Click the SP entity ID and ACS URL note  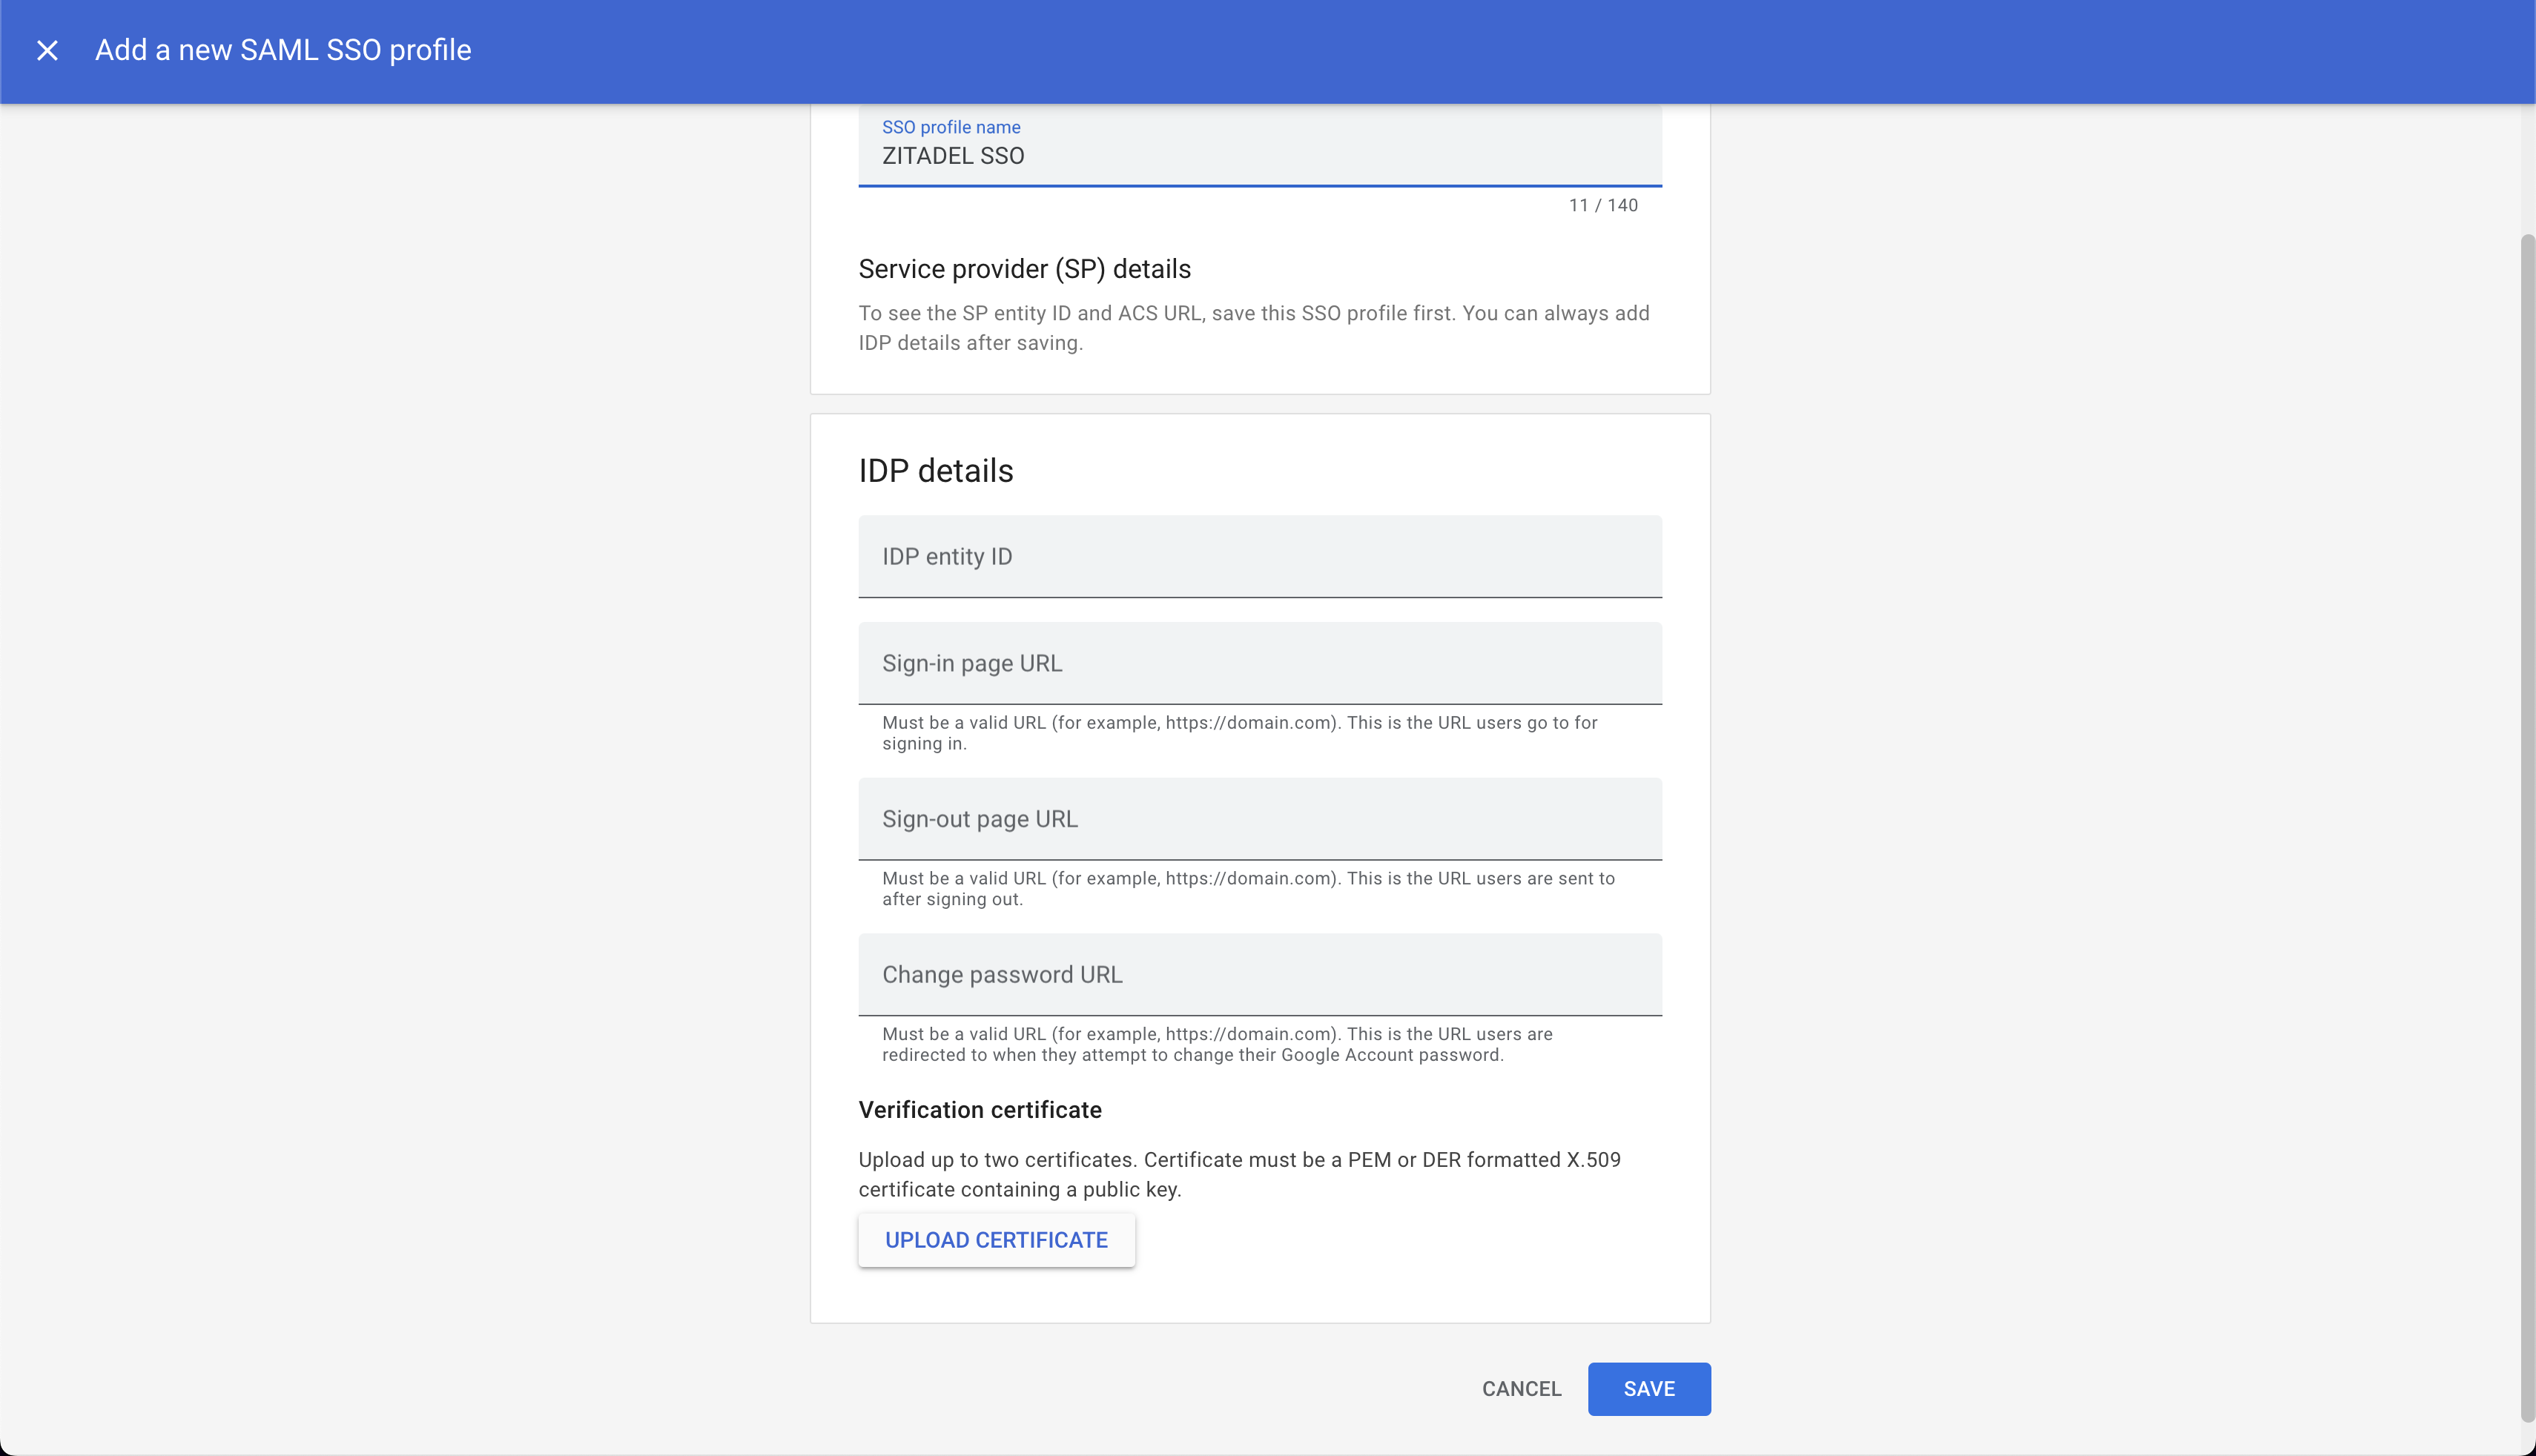pos(1253,328)
